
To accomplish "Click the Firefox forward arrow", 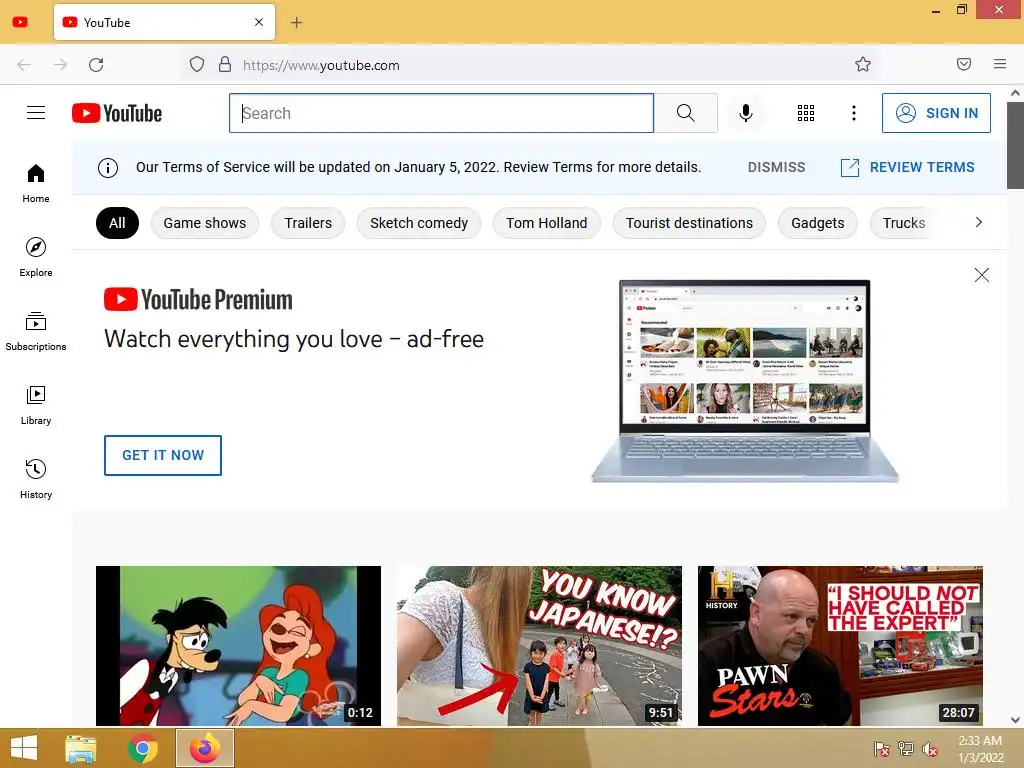I will pos(60,65).
